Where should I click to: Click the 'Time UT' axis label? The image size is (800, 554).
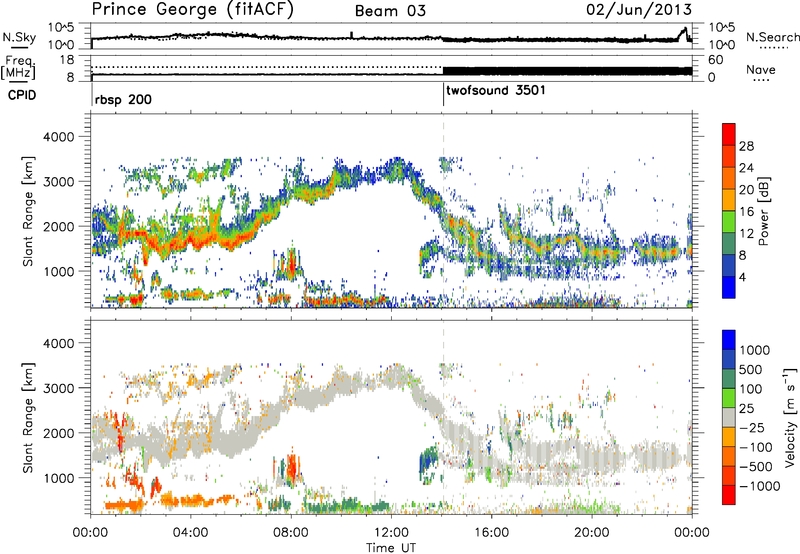pos(391,548)
